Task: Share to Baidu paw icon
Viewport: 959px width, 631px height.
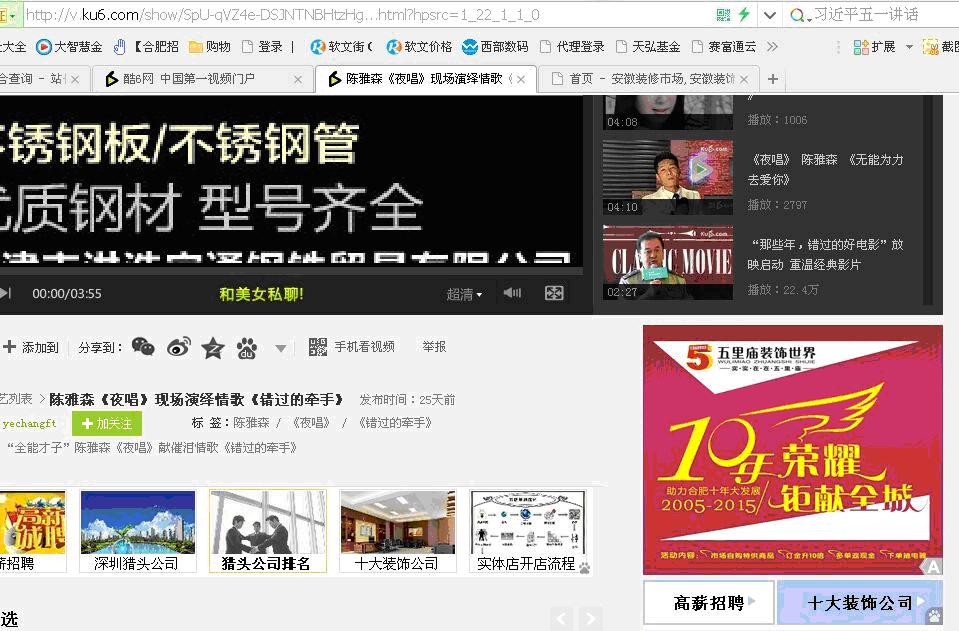Action: coord(246,347)
